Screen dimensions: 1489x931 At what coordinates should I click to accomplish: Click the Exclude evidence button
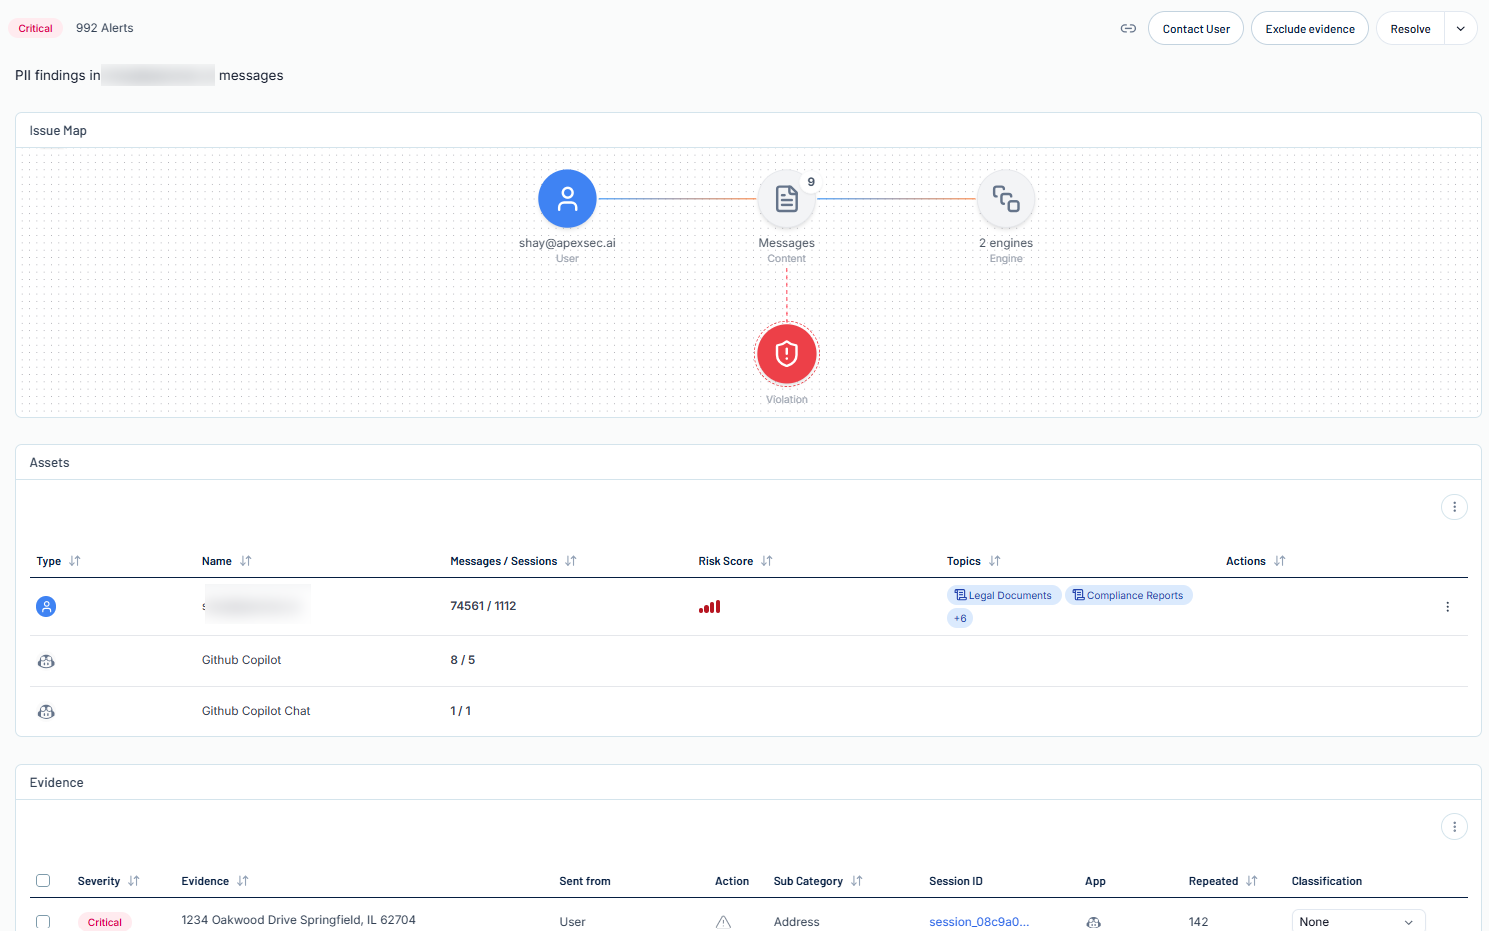coord(1309,29)
